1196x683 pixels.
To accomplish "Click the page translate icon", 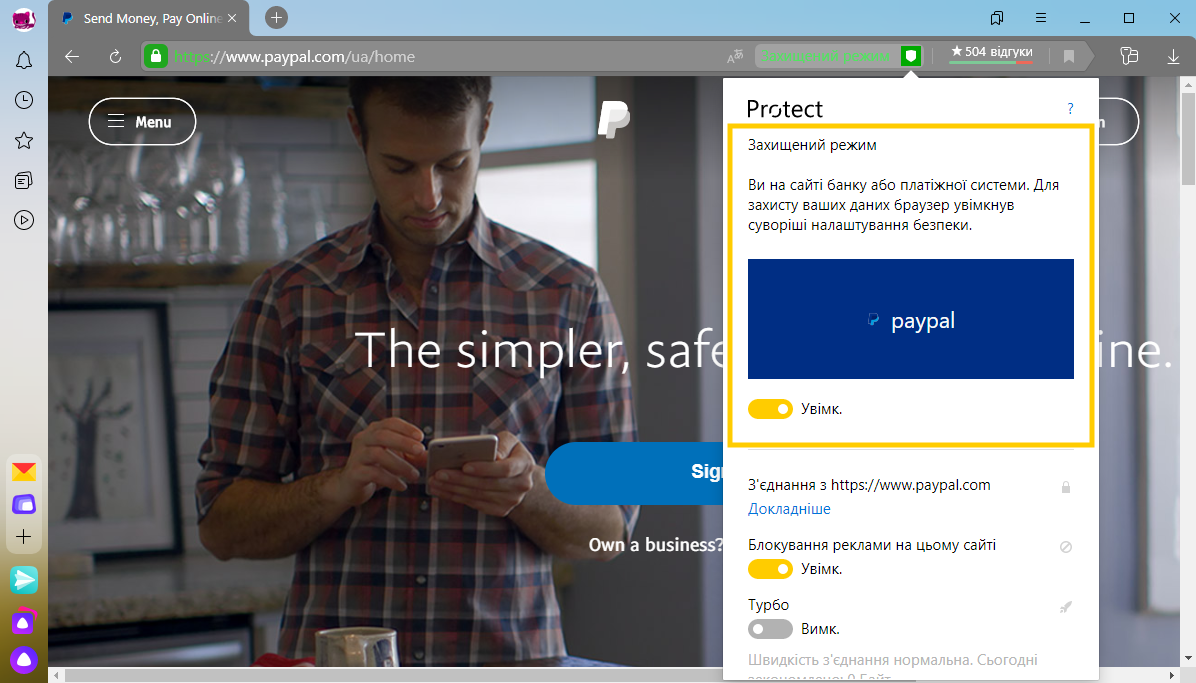I will tap(735, 56).
